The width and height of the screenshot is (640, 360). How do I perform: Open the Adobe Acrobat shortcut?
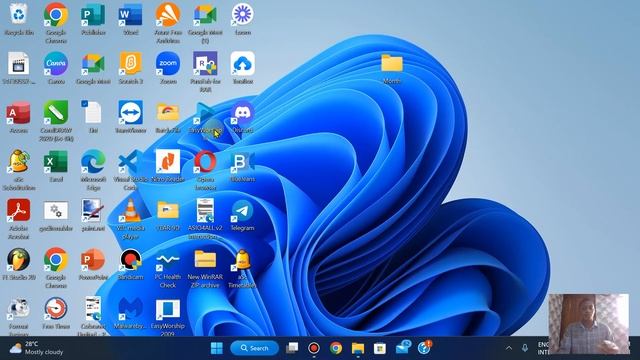19,219
